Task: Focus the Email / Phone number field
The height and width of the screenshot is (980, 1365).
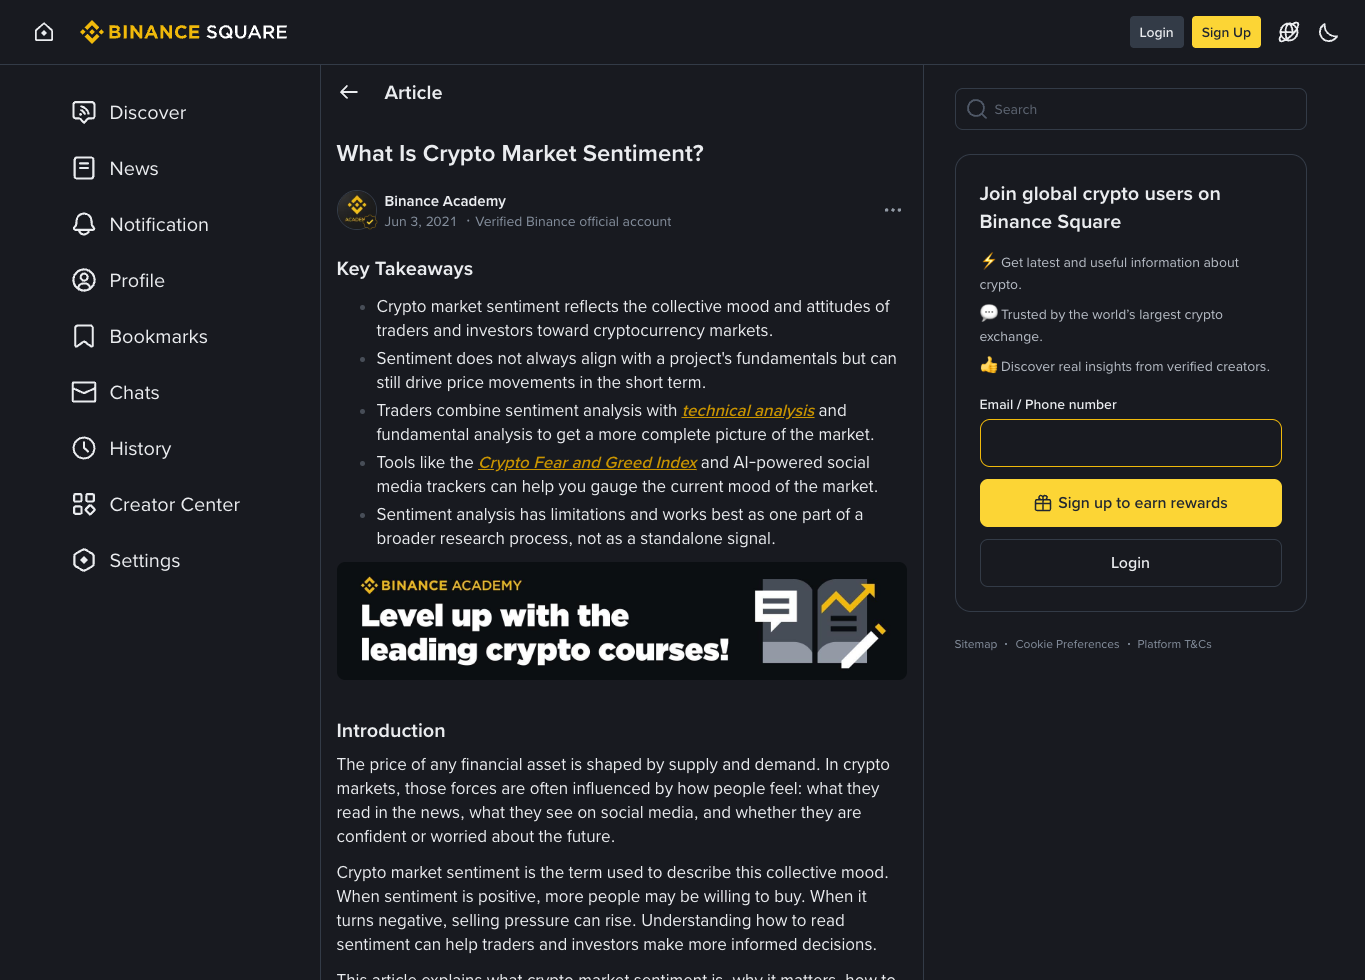Action: [x=1130, y=443]
